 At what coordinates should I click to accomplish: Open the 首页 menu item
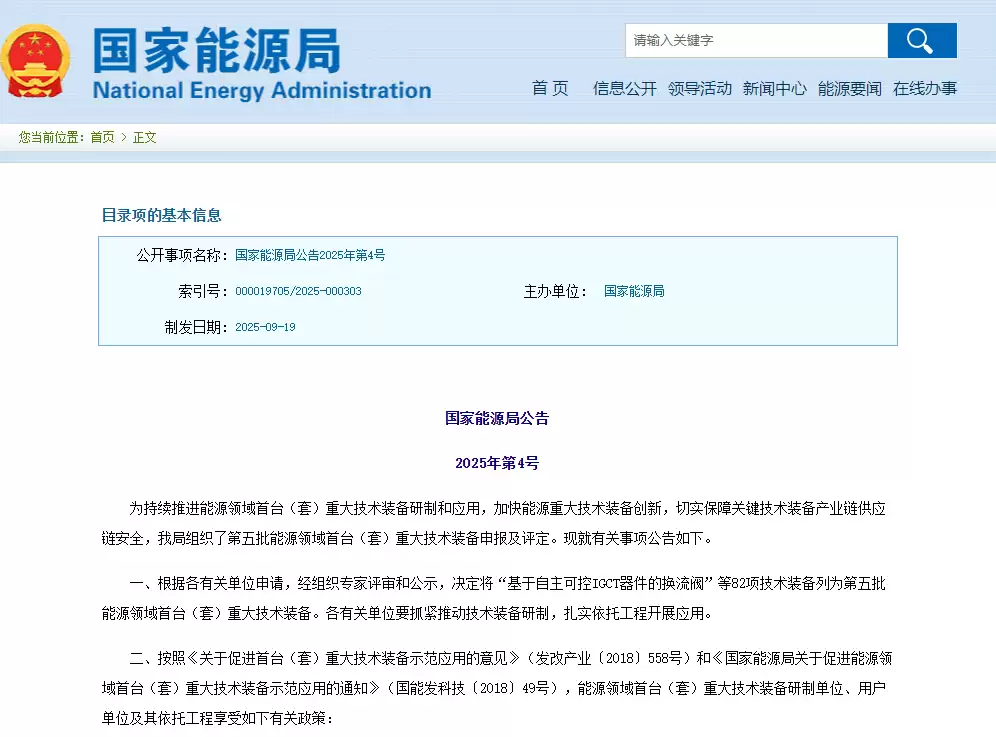(x=550, y=88)
